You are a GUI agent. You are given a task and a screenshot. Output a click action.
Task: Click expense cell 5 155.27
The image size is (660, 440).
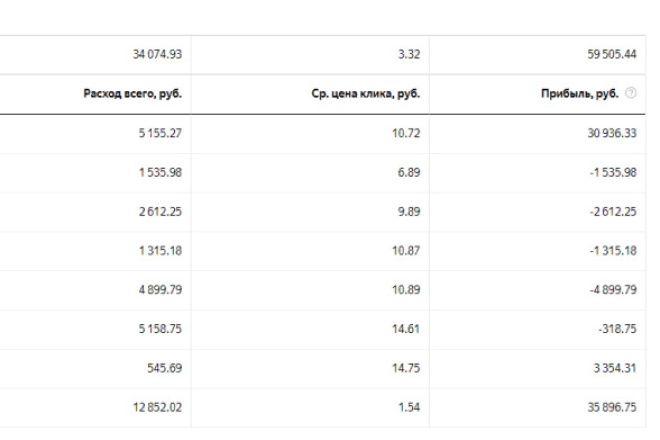[160, 133]
